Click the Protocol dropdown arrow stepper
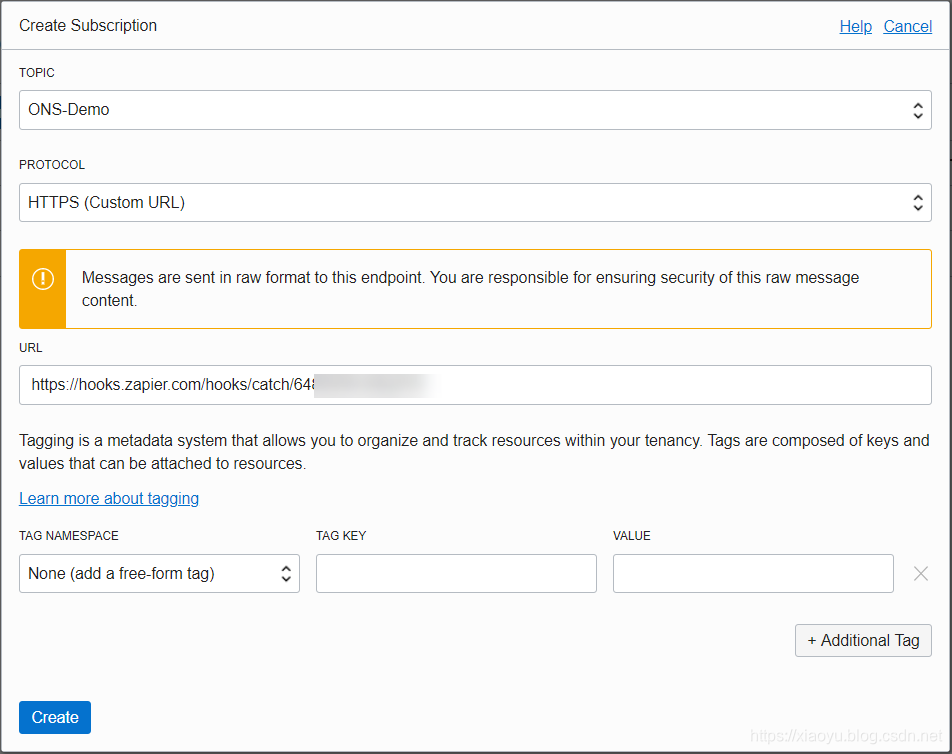952x754 pixels. (918, 202)
